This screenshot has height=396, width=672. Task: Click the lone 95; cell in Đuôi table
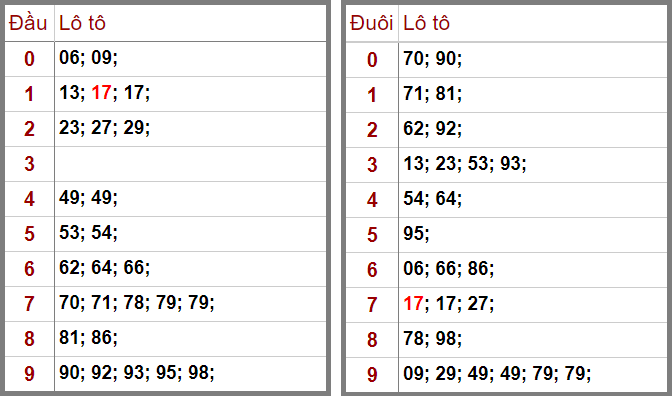coord(533,234)
